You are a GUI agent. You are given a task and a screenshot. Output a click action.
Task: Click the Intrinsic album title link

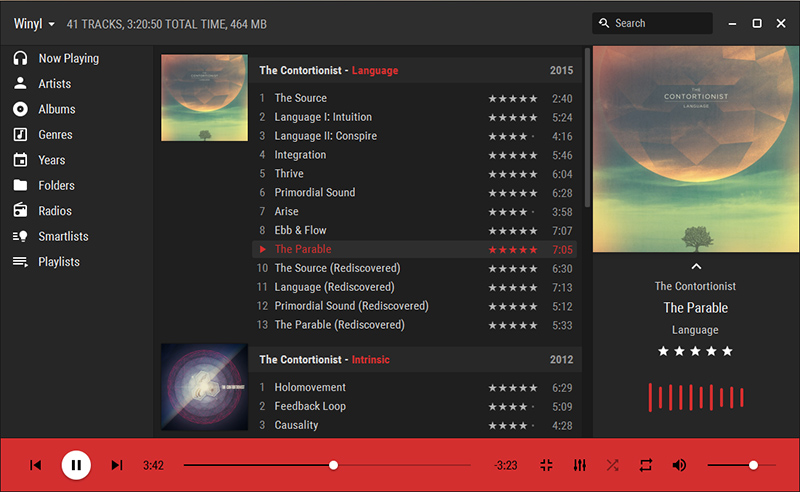(370, 360)
